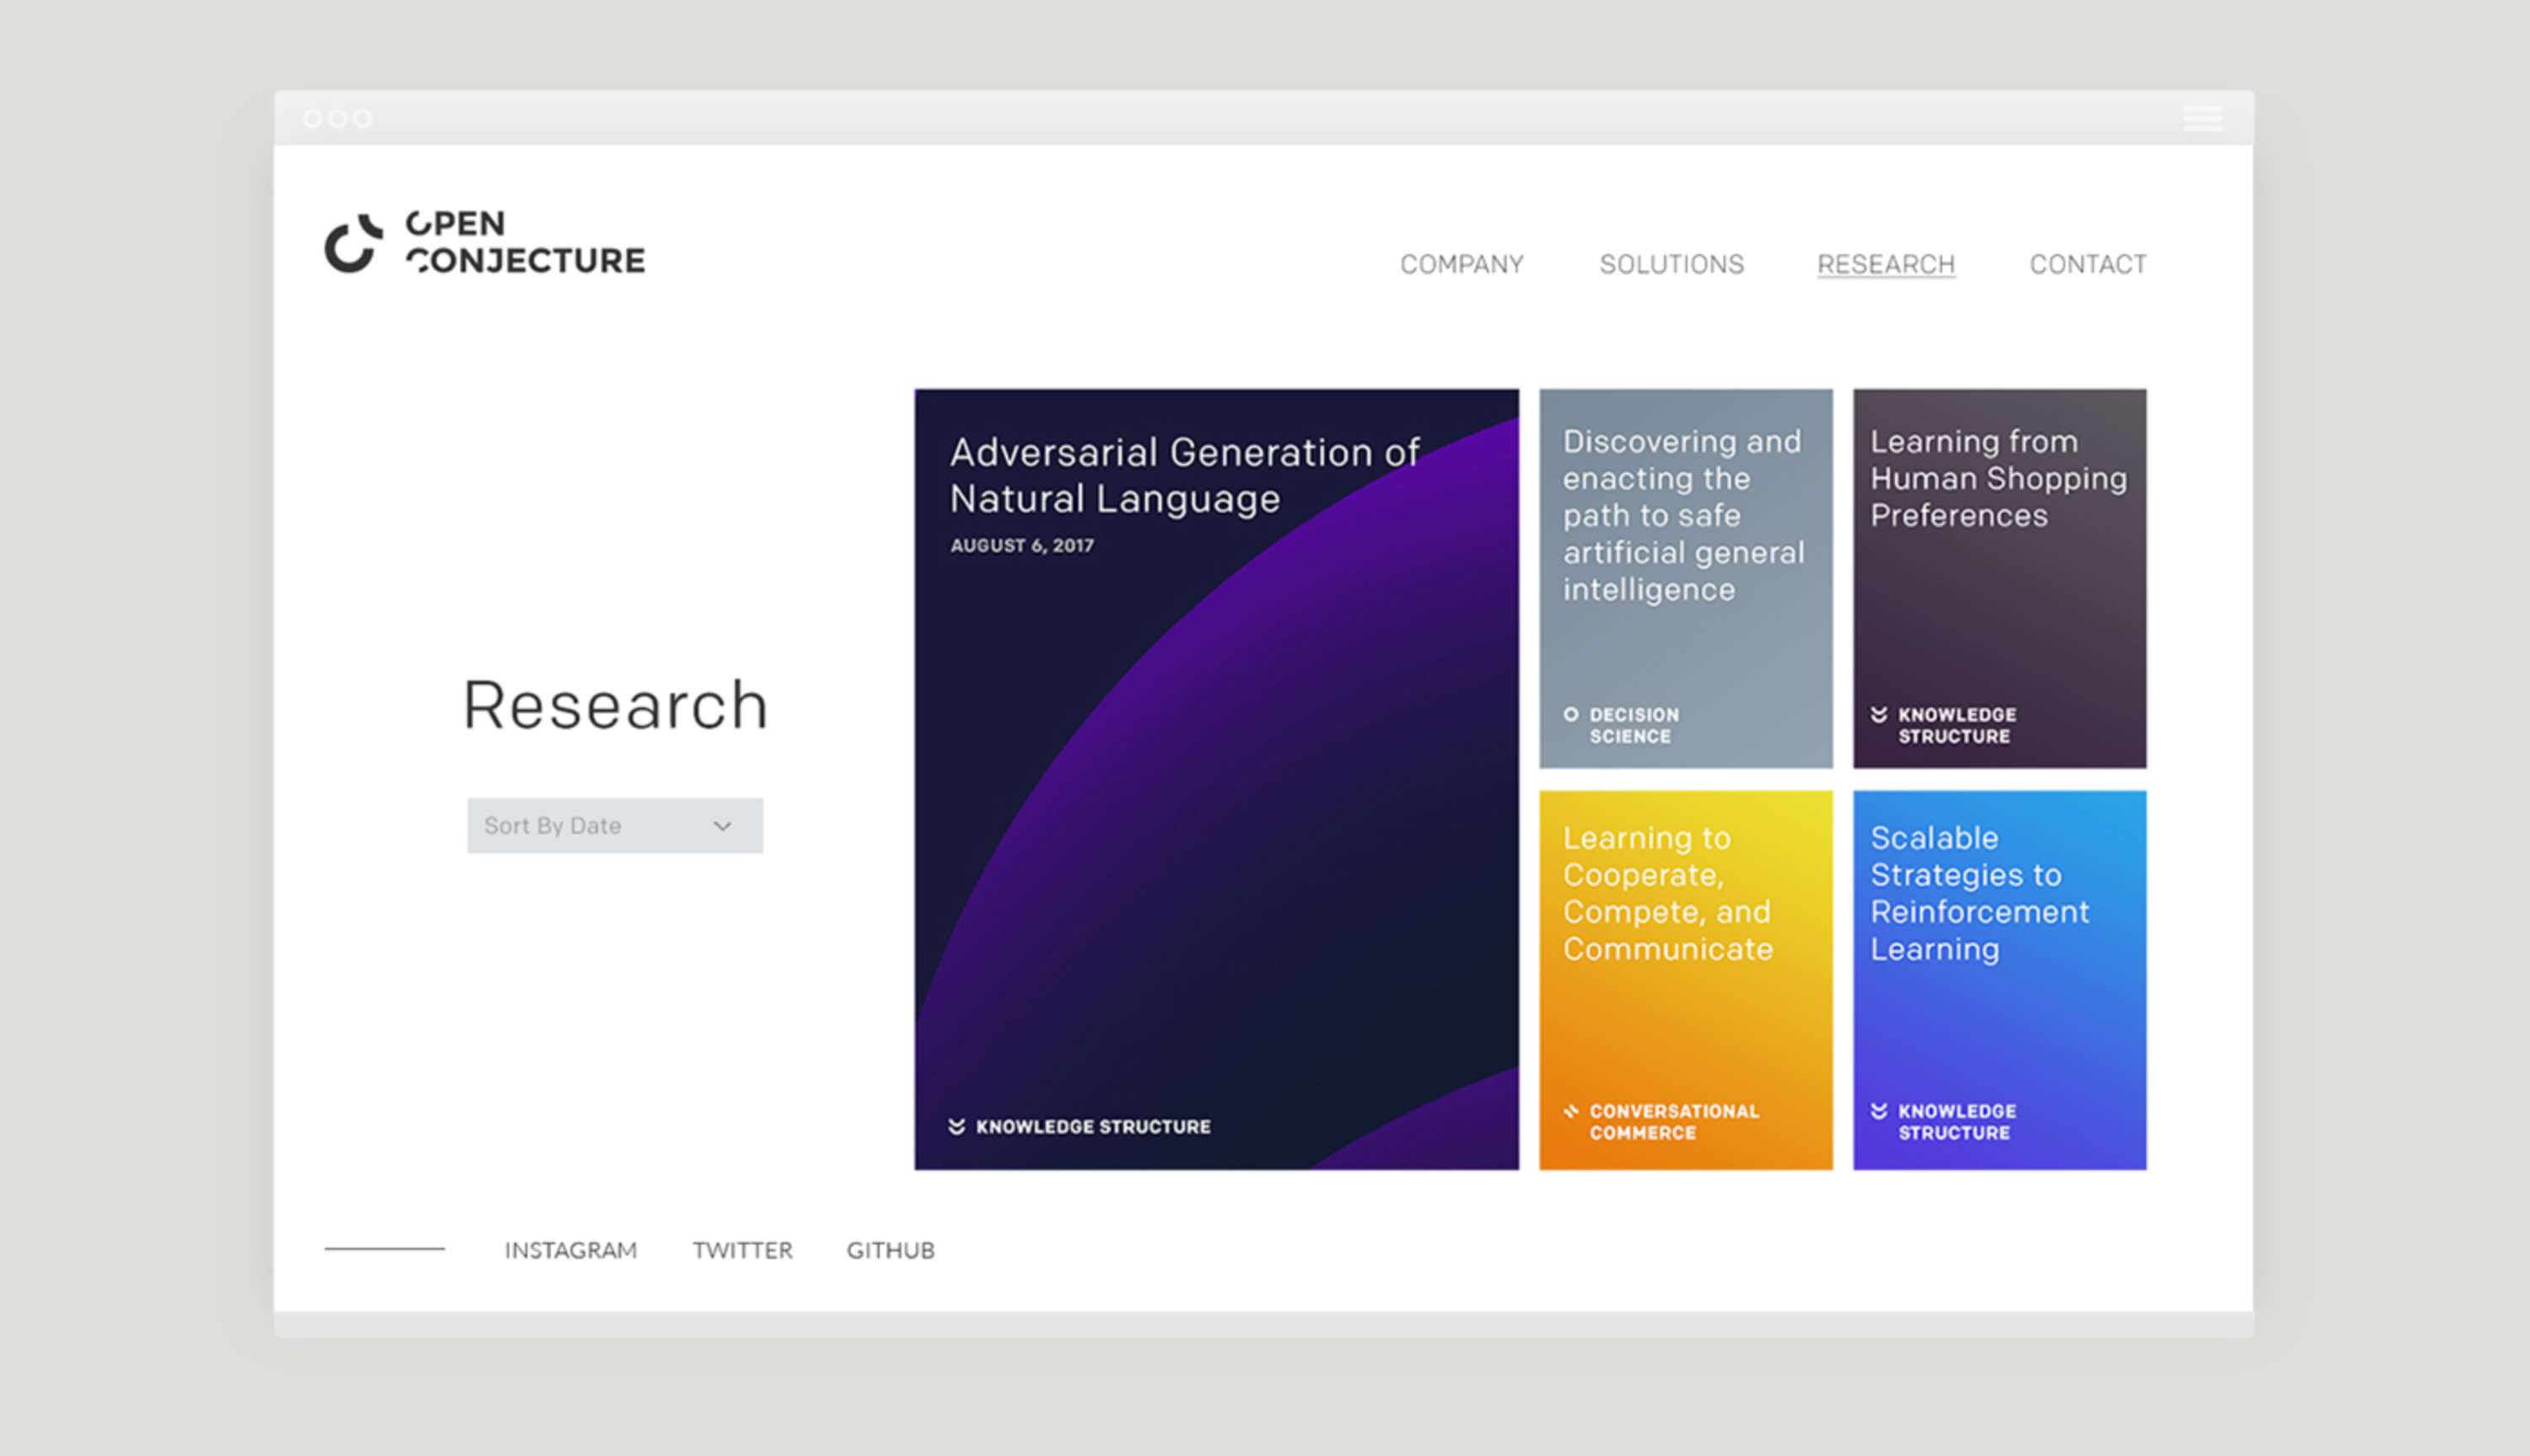The height and width of the screenshot is (1456, 2530).
Task: Click the August 6, 2017 date text
Action: pyautogui.click(x=1022, y=545)
